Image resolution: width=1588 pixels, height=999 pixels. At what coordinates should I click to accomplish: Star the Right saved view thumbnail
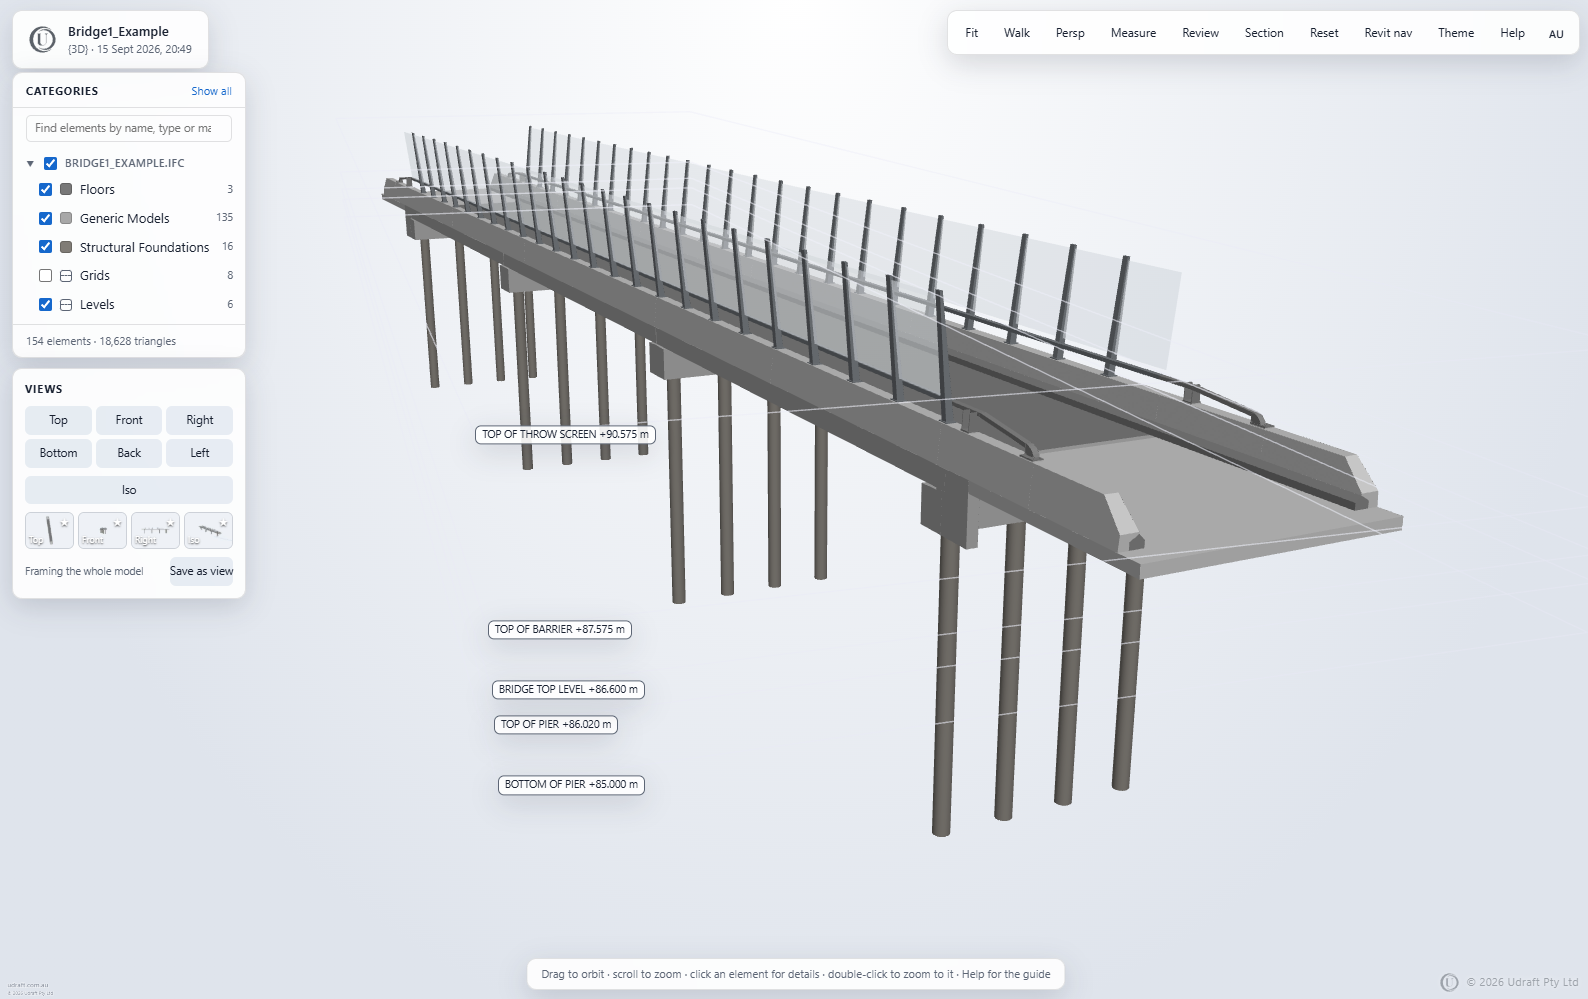click(171, 523)
